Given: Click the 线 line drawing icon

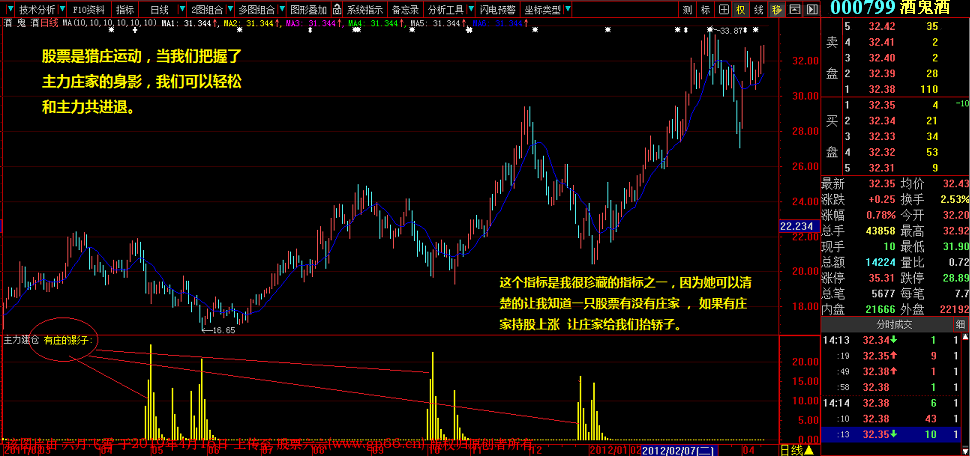Looking at the screenshot, I should pos(759,8).
